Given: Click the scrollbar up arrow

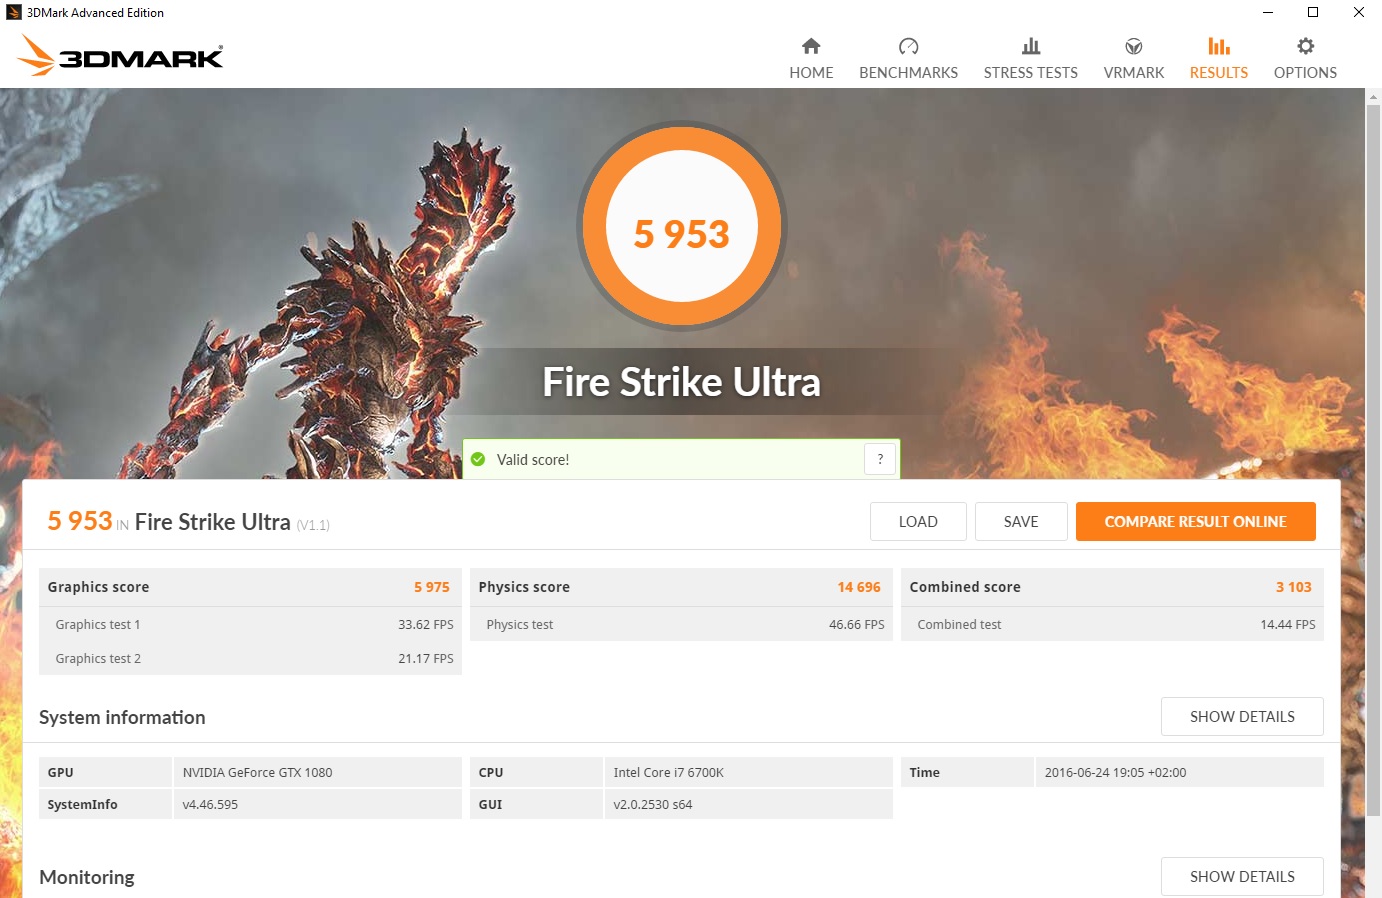Looking at the screenshot, I should 1373,96.
